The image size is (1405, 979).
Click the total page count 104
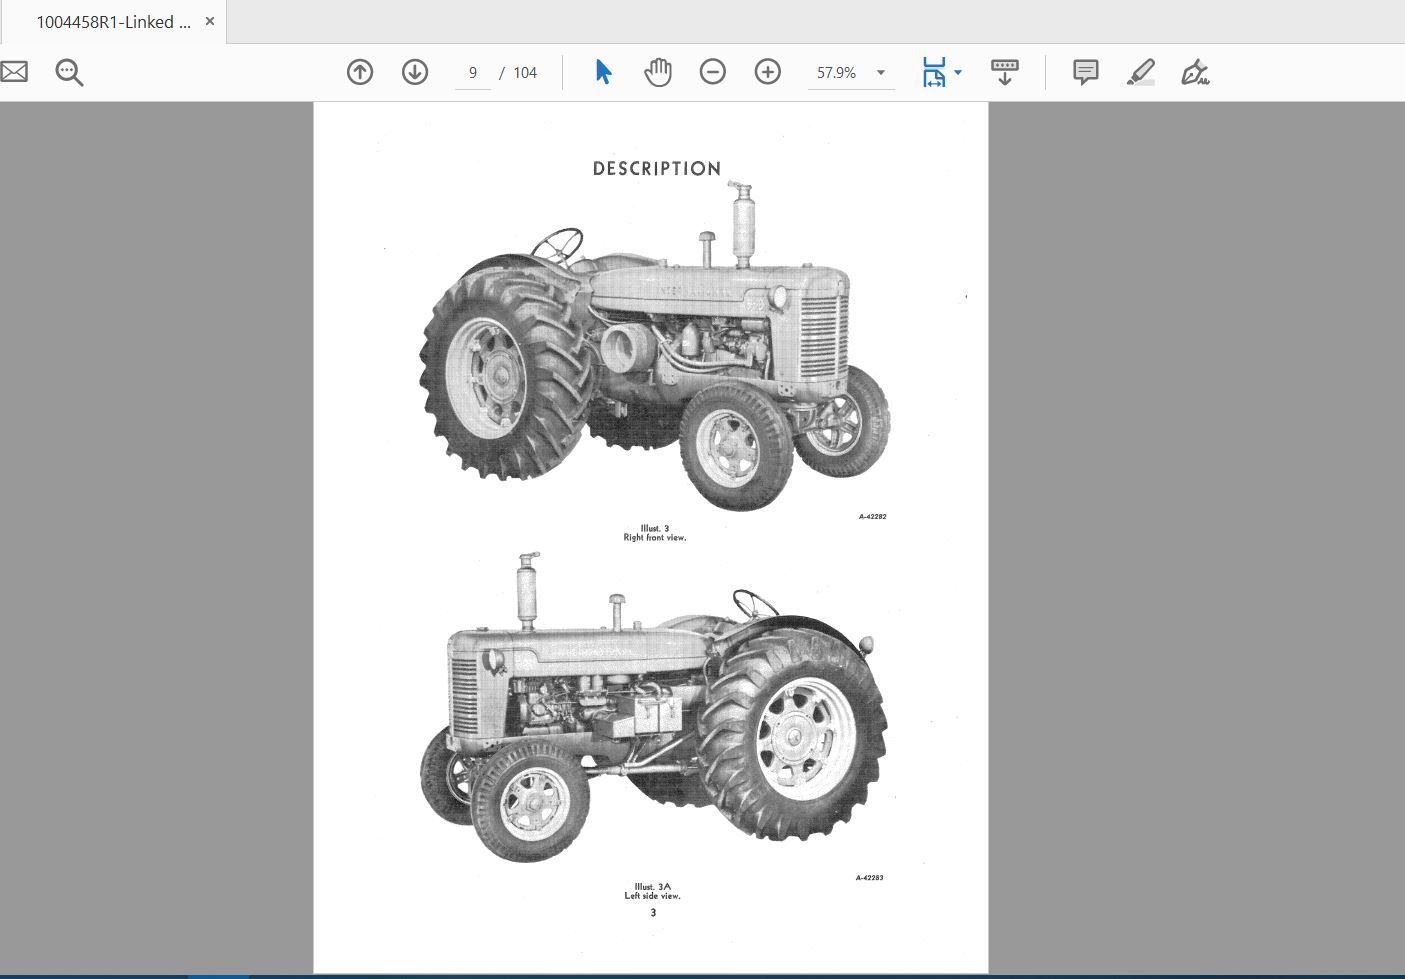pos(525,73)
